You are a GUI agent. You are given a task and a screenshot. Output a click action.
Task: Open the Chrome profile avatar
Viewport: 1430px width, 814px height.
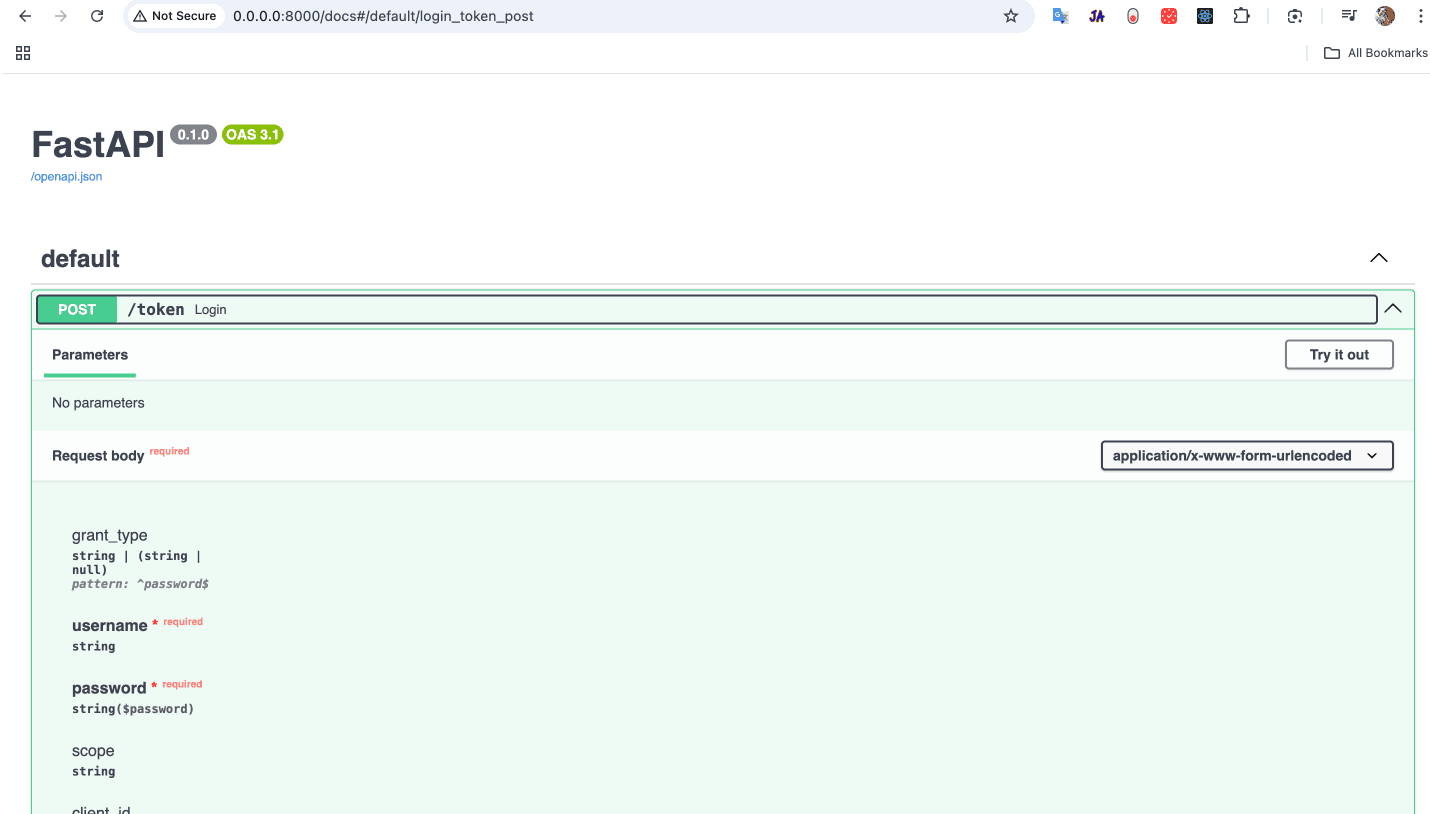1385,16
